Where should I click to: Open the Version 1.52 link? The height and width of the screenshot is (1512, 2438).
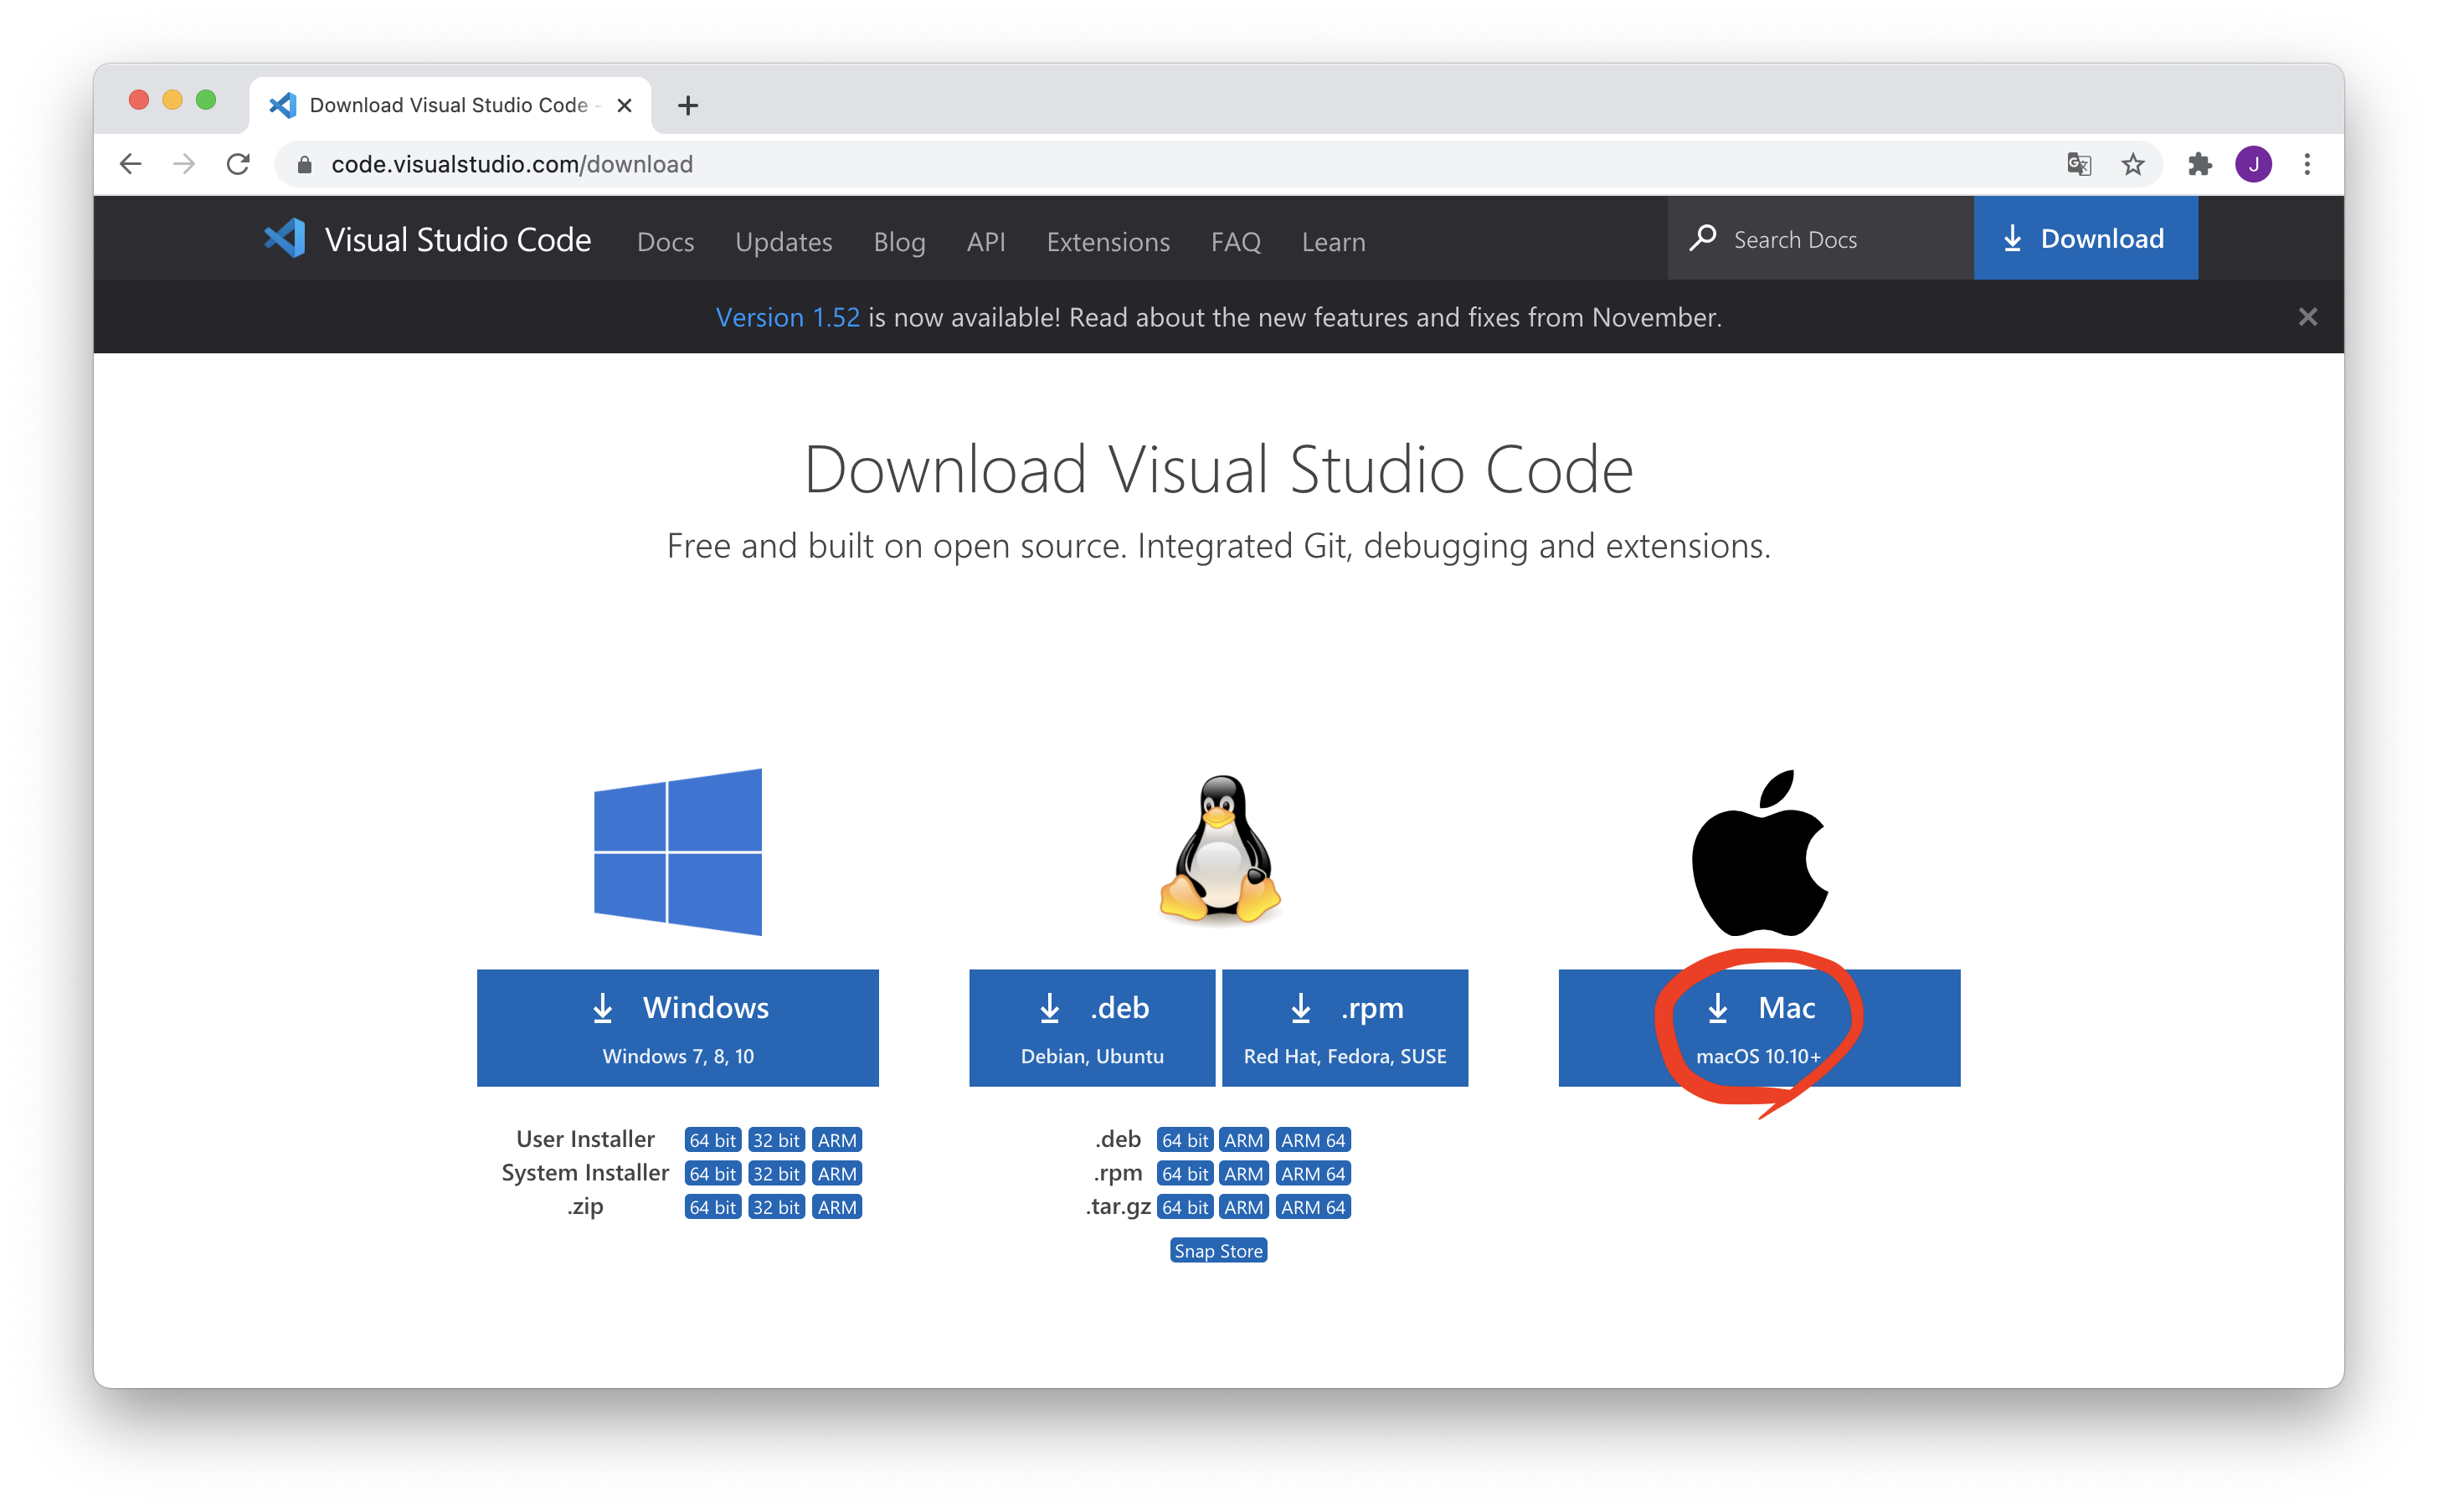coord(787,318)
